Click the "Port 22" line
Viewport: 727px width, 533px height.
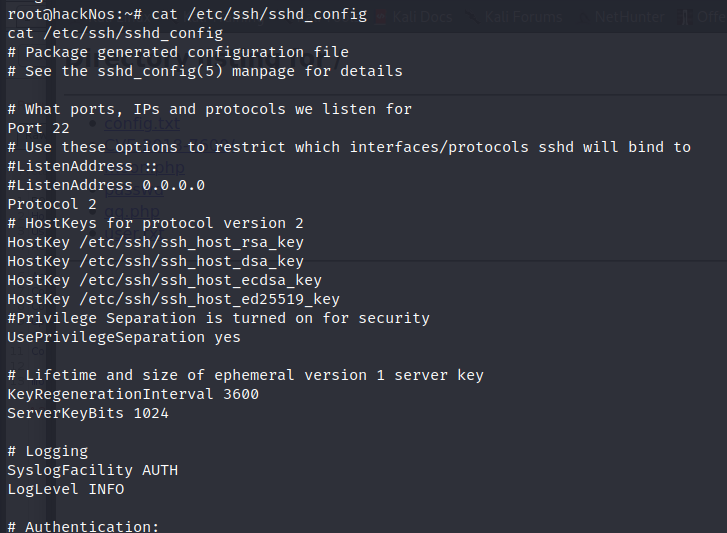pyautogui.click(x=38, y=128)
